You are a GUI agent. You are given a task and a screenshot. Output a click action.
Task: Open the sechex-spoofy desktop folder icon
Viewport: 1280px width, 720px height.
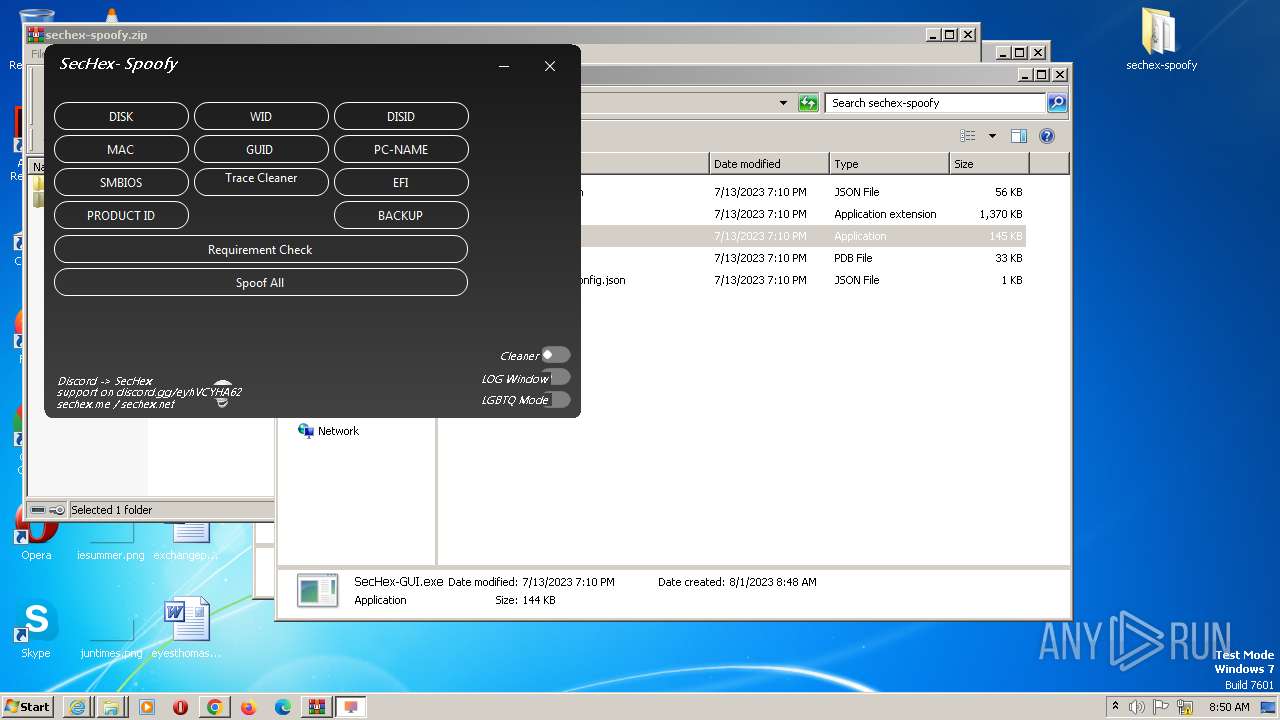(x=1160, y=40)
